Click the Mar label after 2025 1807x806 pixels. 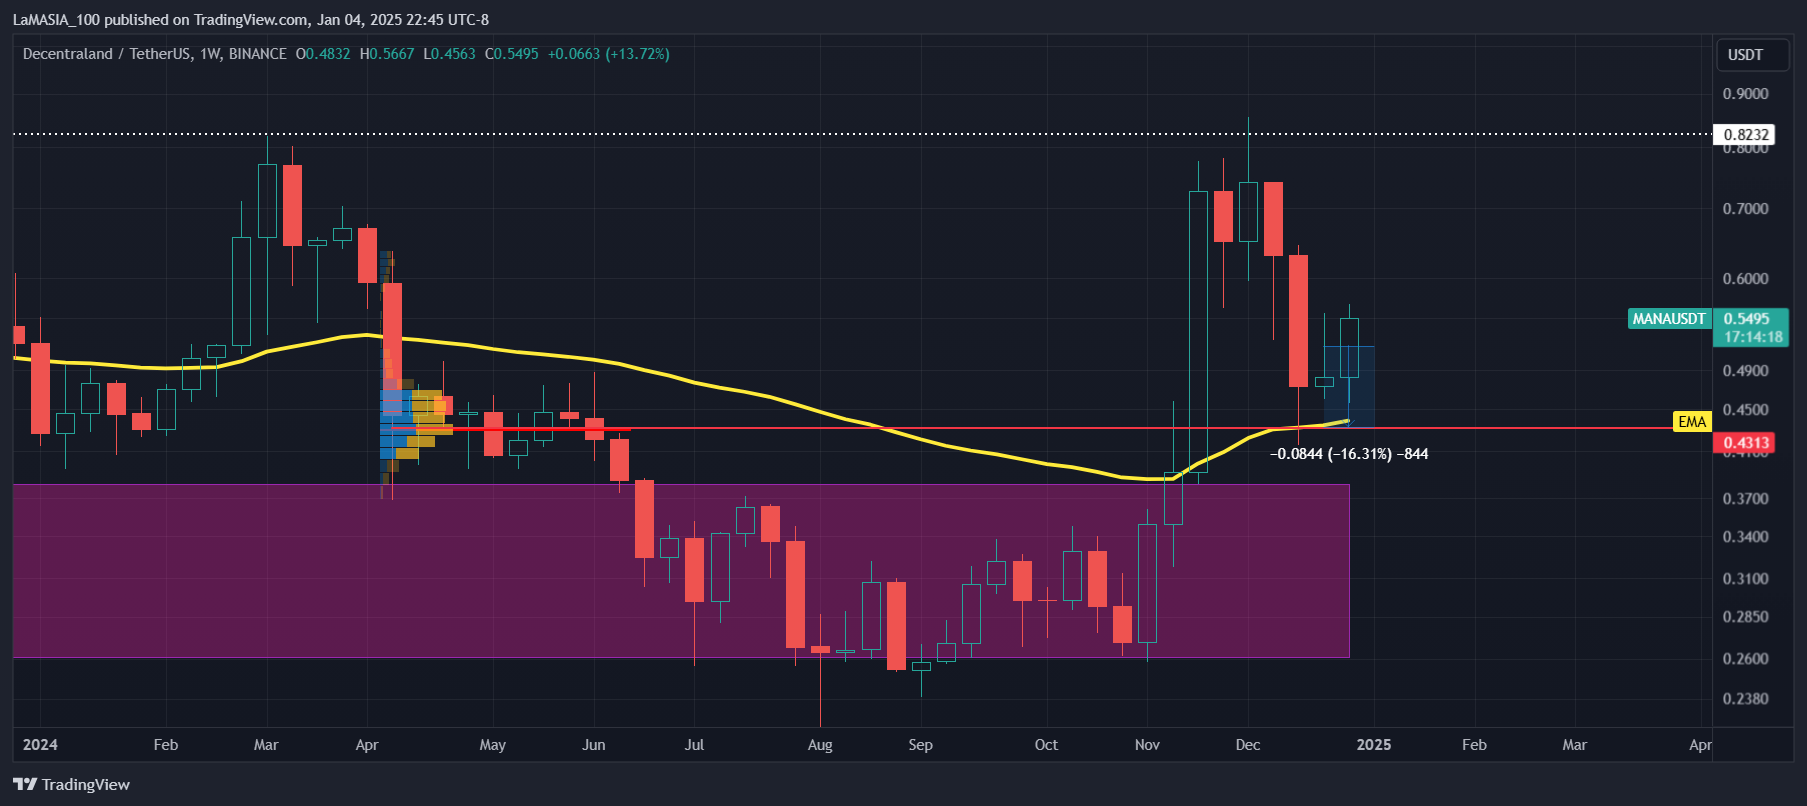pos(1575,745)
